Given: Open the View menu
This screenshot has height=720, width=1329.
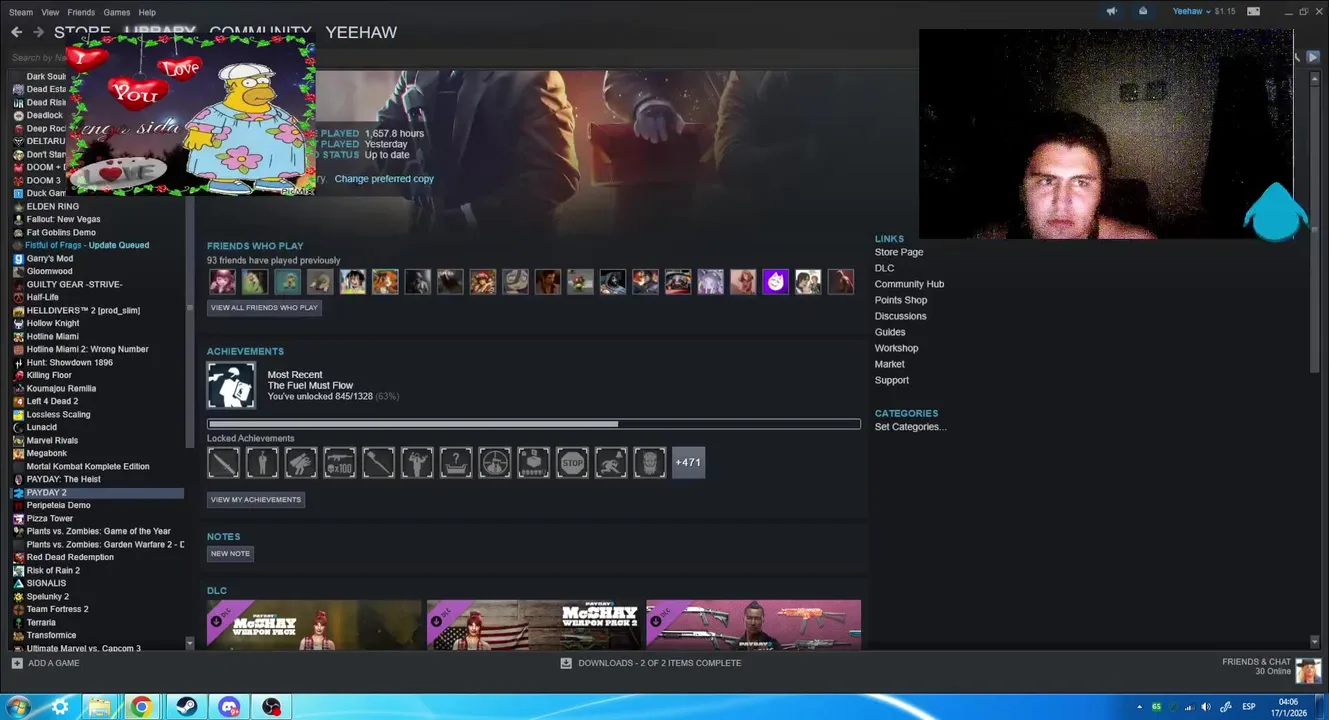Looking at the screenshot, I should coord(50,12).
